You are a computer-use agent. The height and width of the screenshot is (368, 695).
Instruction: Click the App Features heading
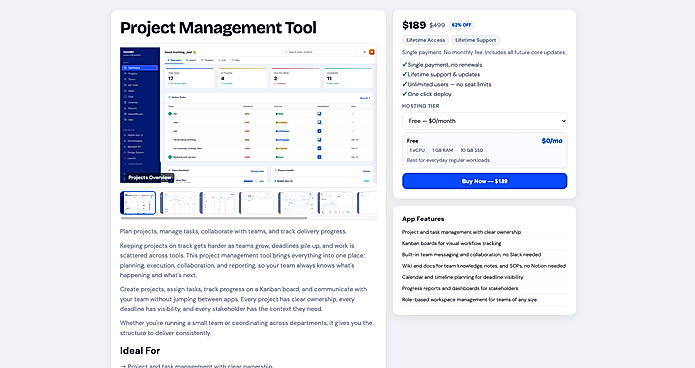coord(423,219)
